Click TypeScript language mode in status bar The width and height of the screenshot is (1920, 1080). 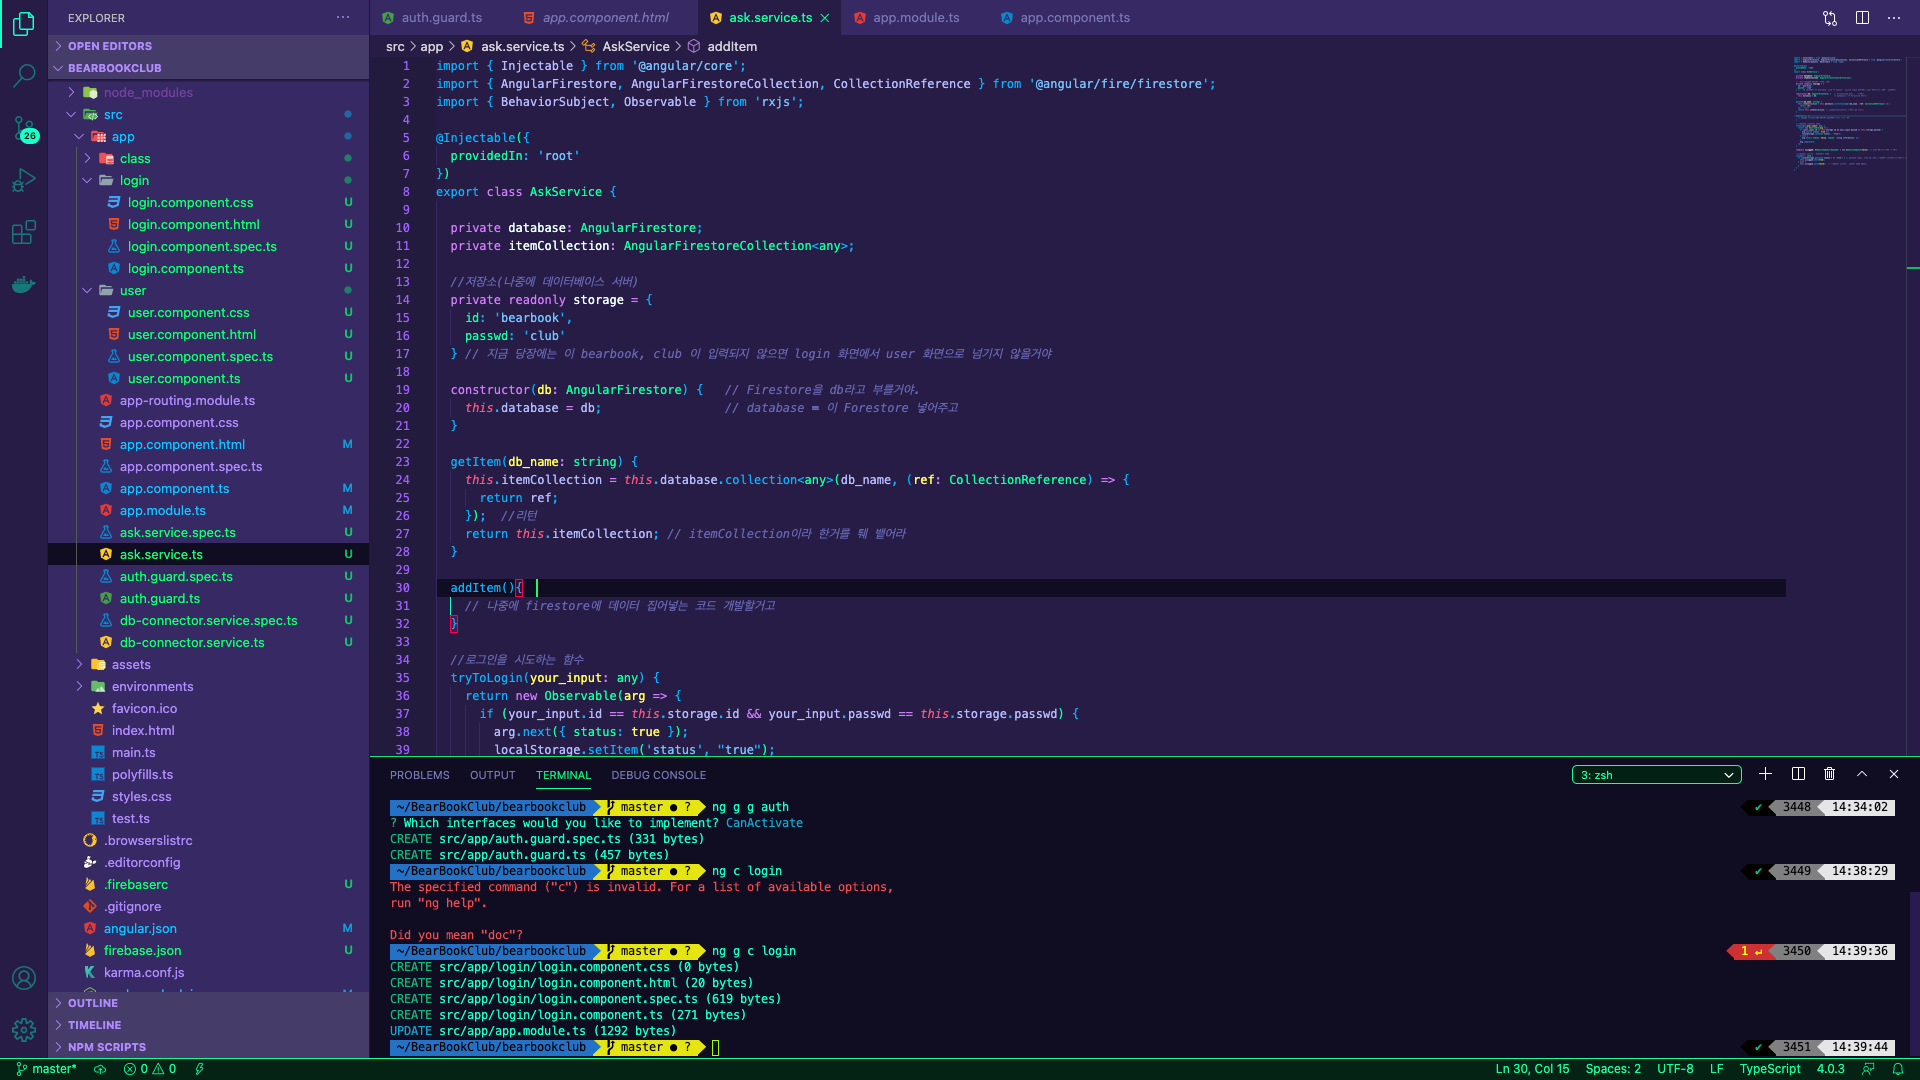(x=1769, y=1069)
